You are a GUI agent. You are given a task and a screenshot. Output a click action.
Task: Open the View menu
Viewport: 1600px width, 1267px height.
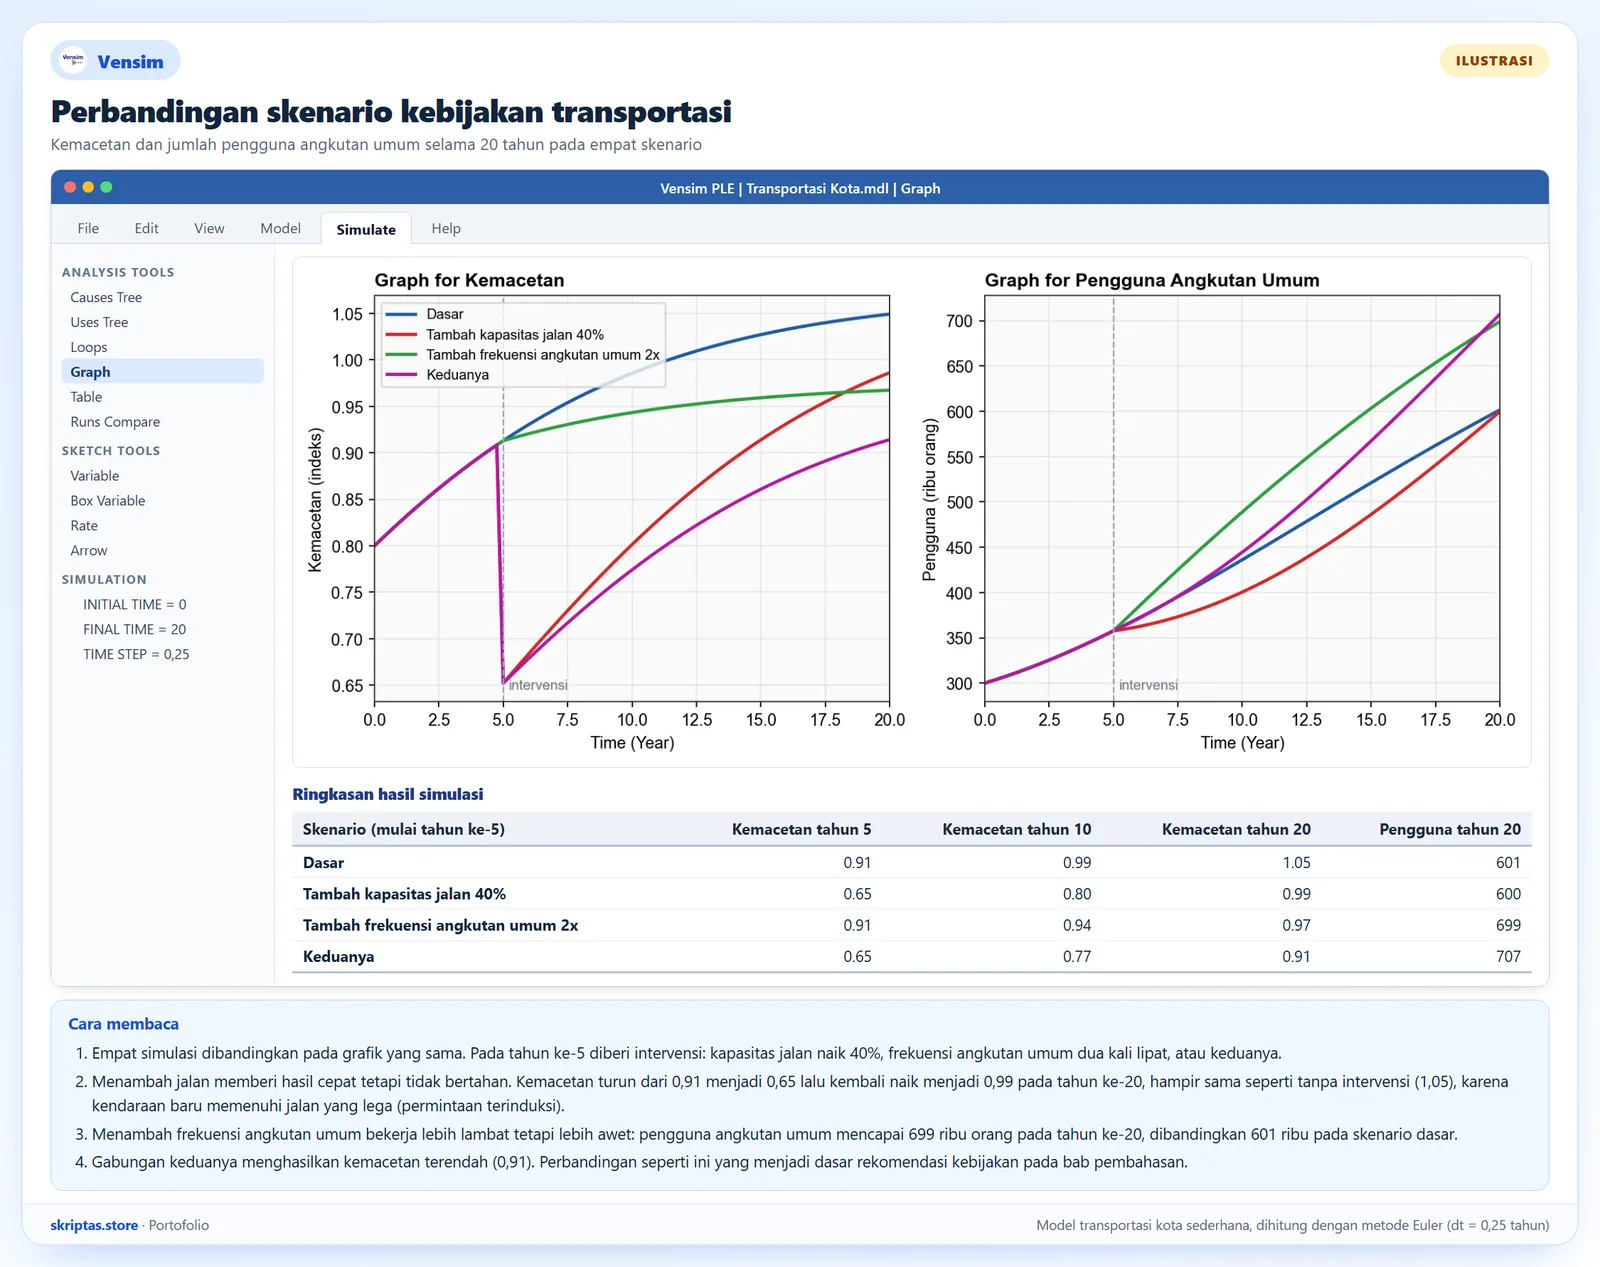pos(209,229)
